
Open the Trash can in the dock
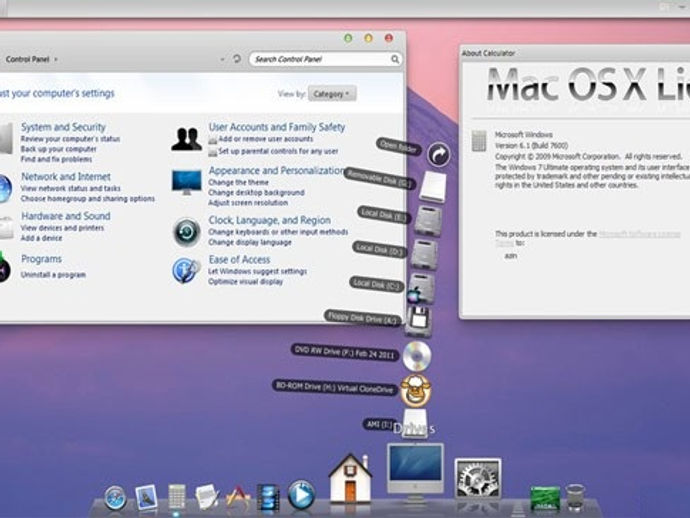tap(576, 497)
